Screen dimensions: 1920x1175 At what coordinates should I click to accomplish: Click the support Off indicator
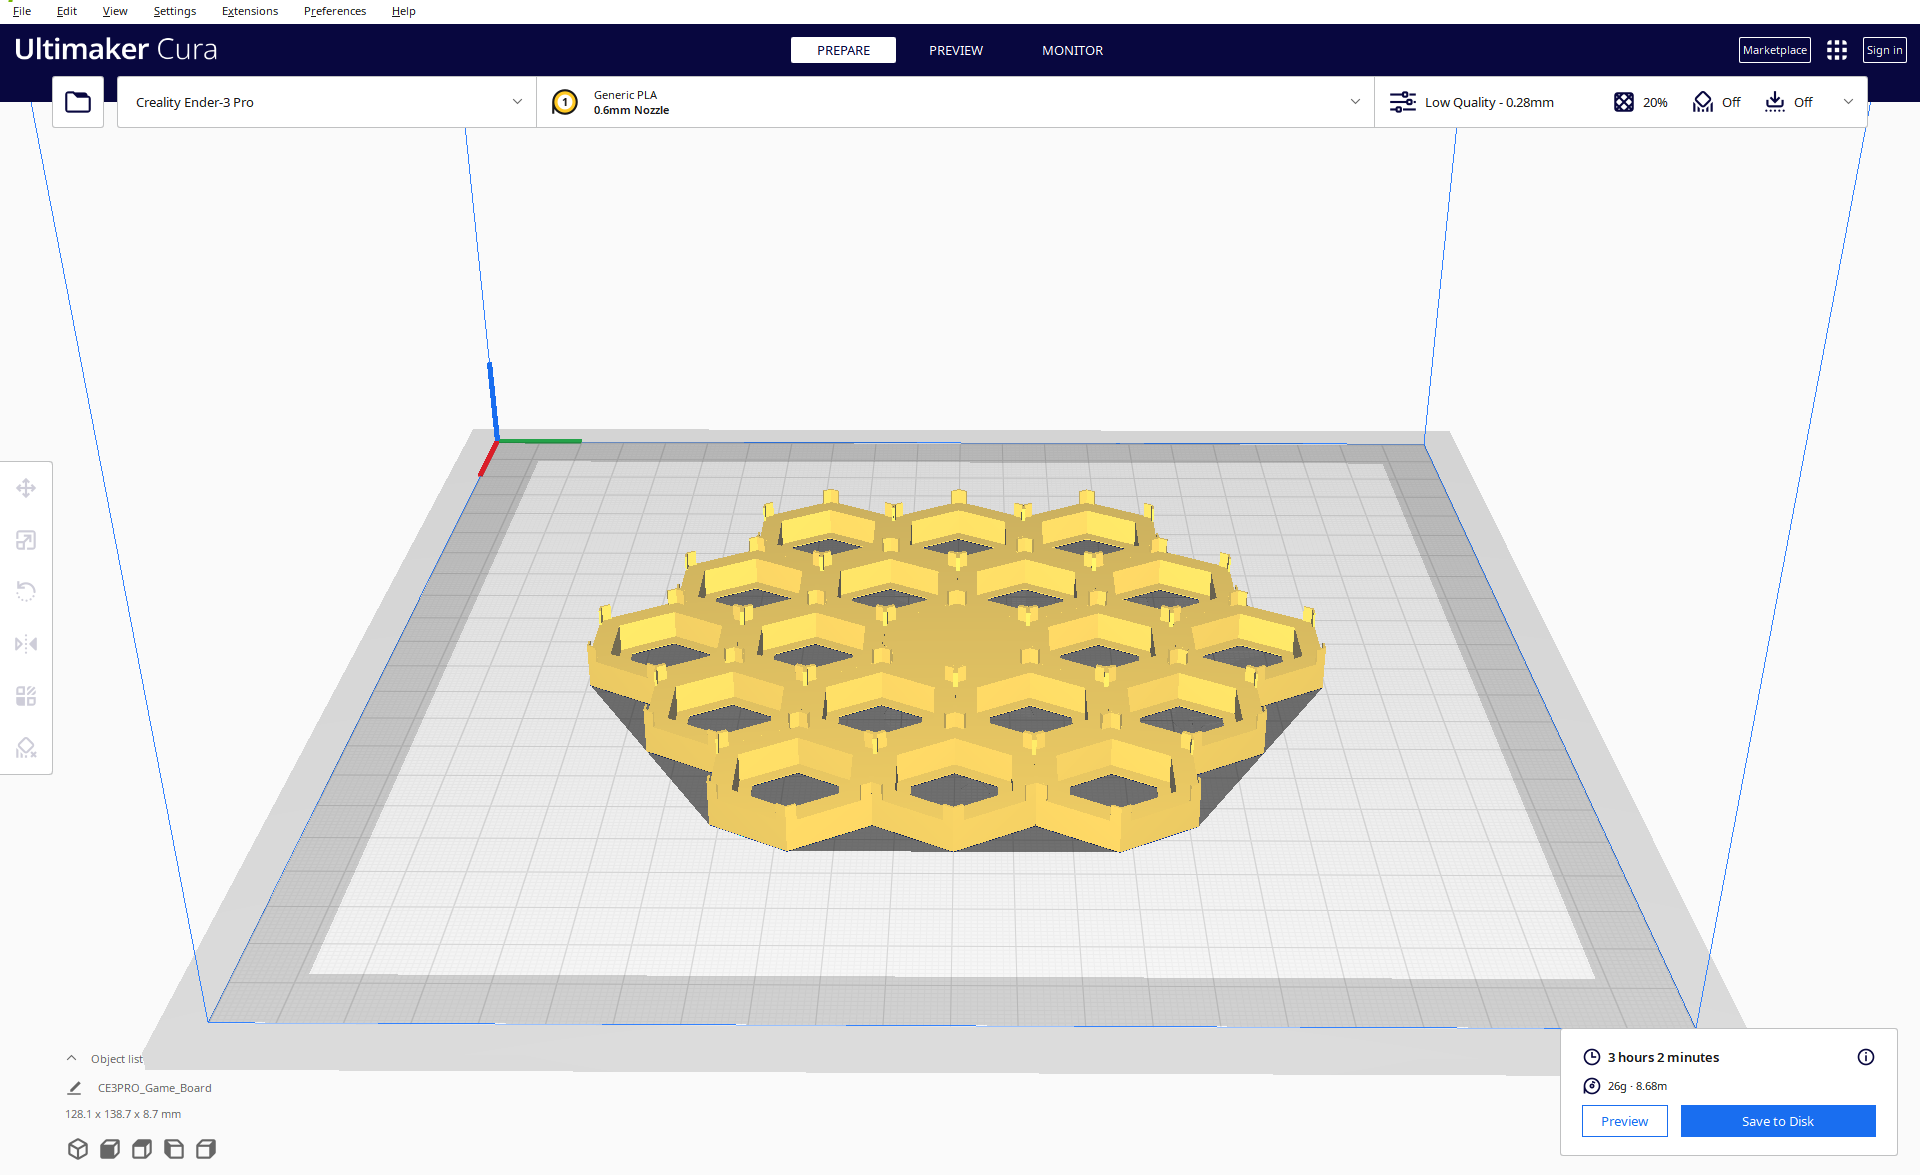[1717, 102]
